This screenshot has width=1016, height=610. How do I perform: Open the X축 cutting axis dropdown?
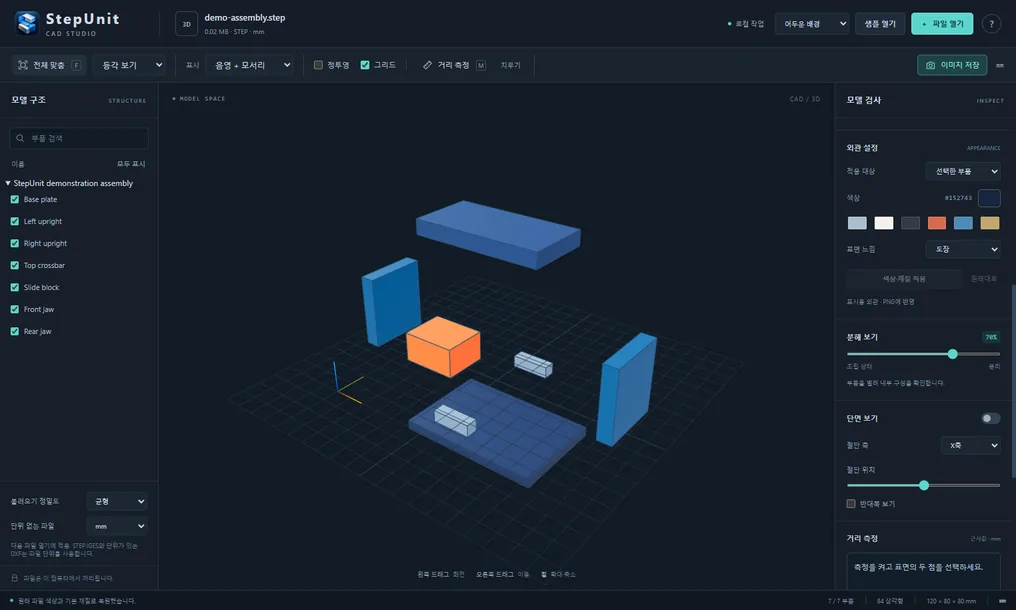click(971, 445)
